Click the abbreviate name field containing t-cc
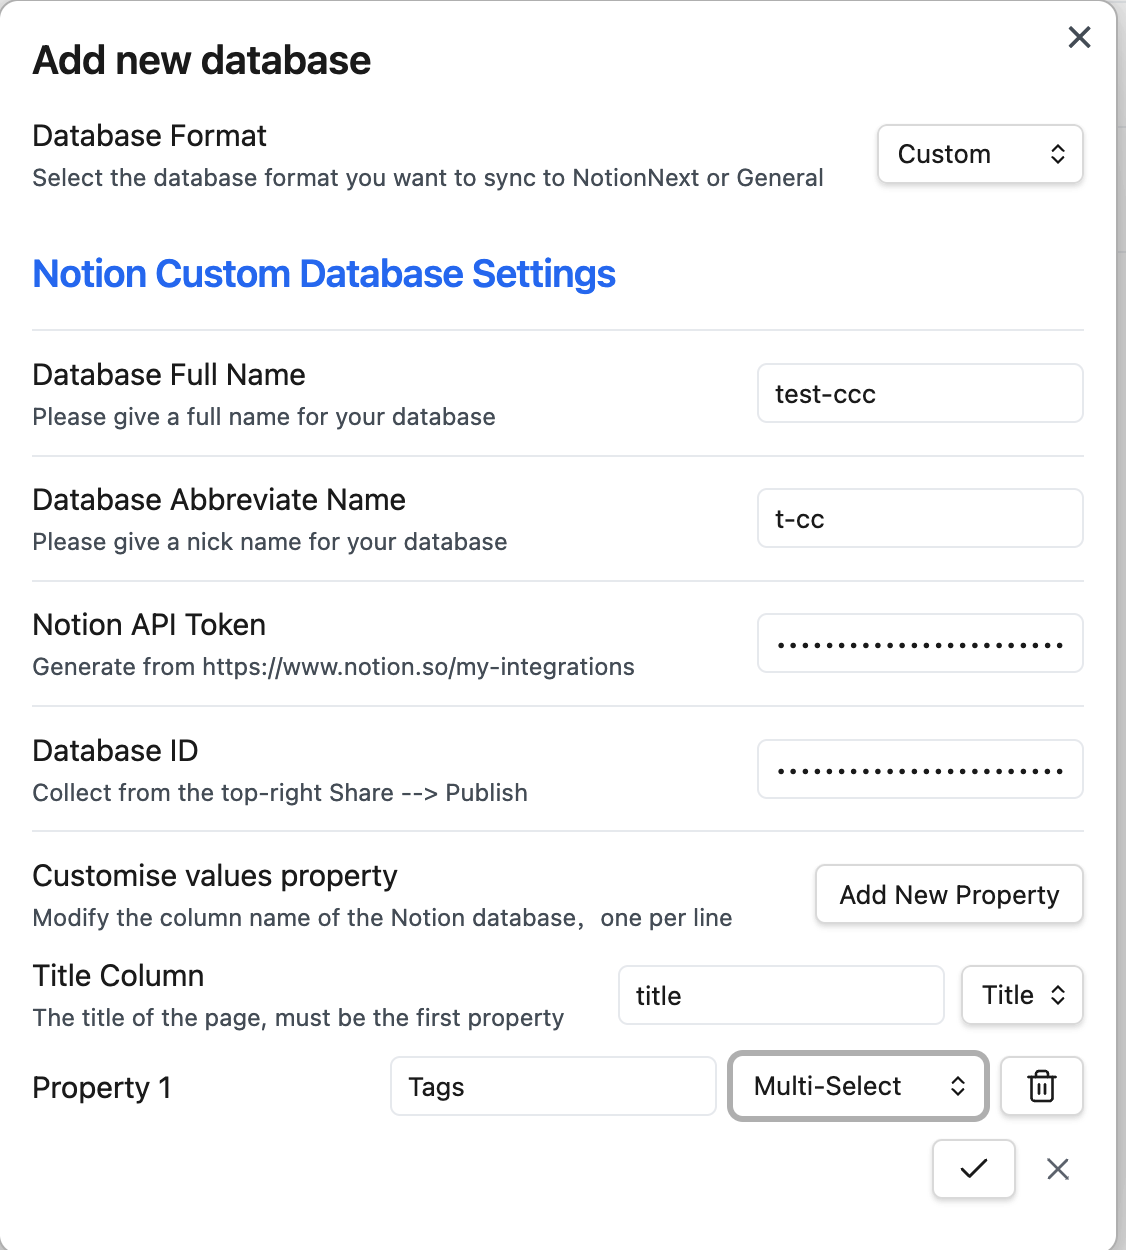This screenshot has width=1126, height=1250. tap(919, 519)
